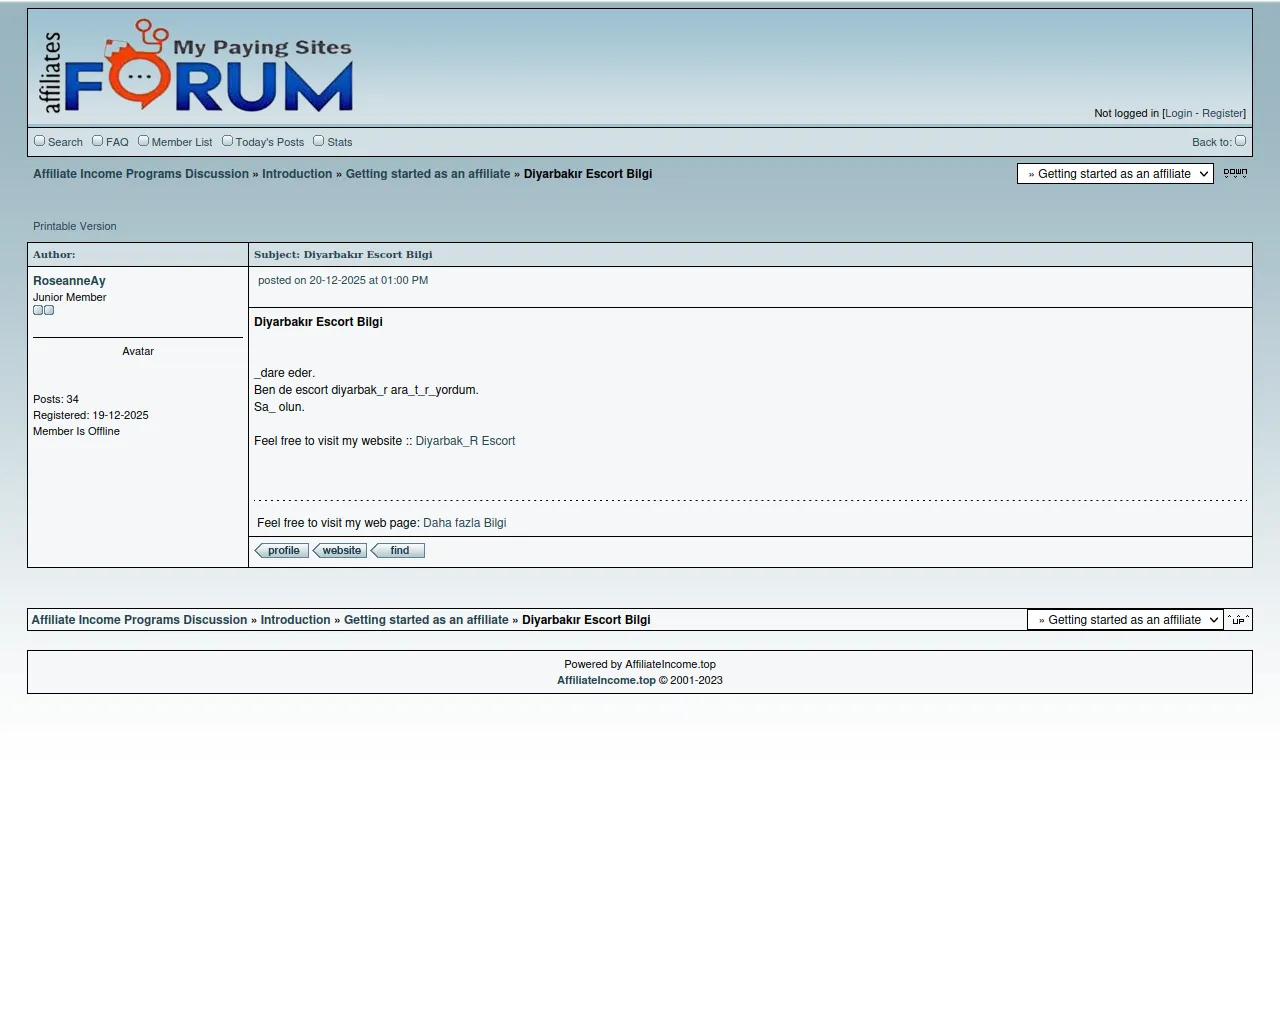Click the icon beside Stats

tap(319, 141)
